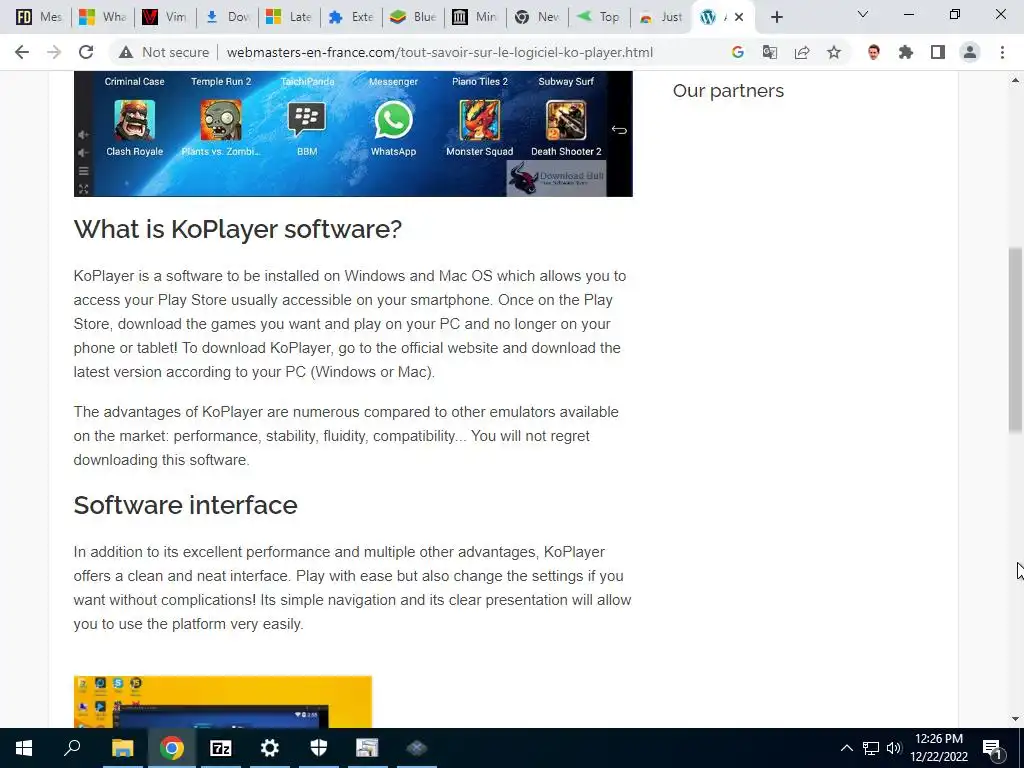Switch to the 'Blue' BlueStacks tab
This screenshot has height=768, width=1024.
pyautogui.click(x=413, y=17)
